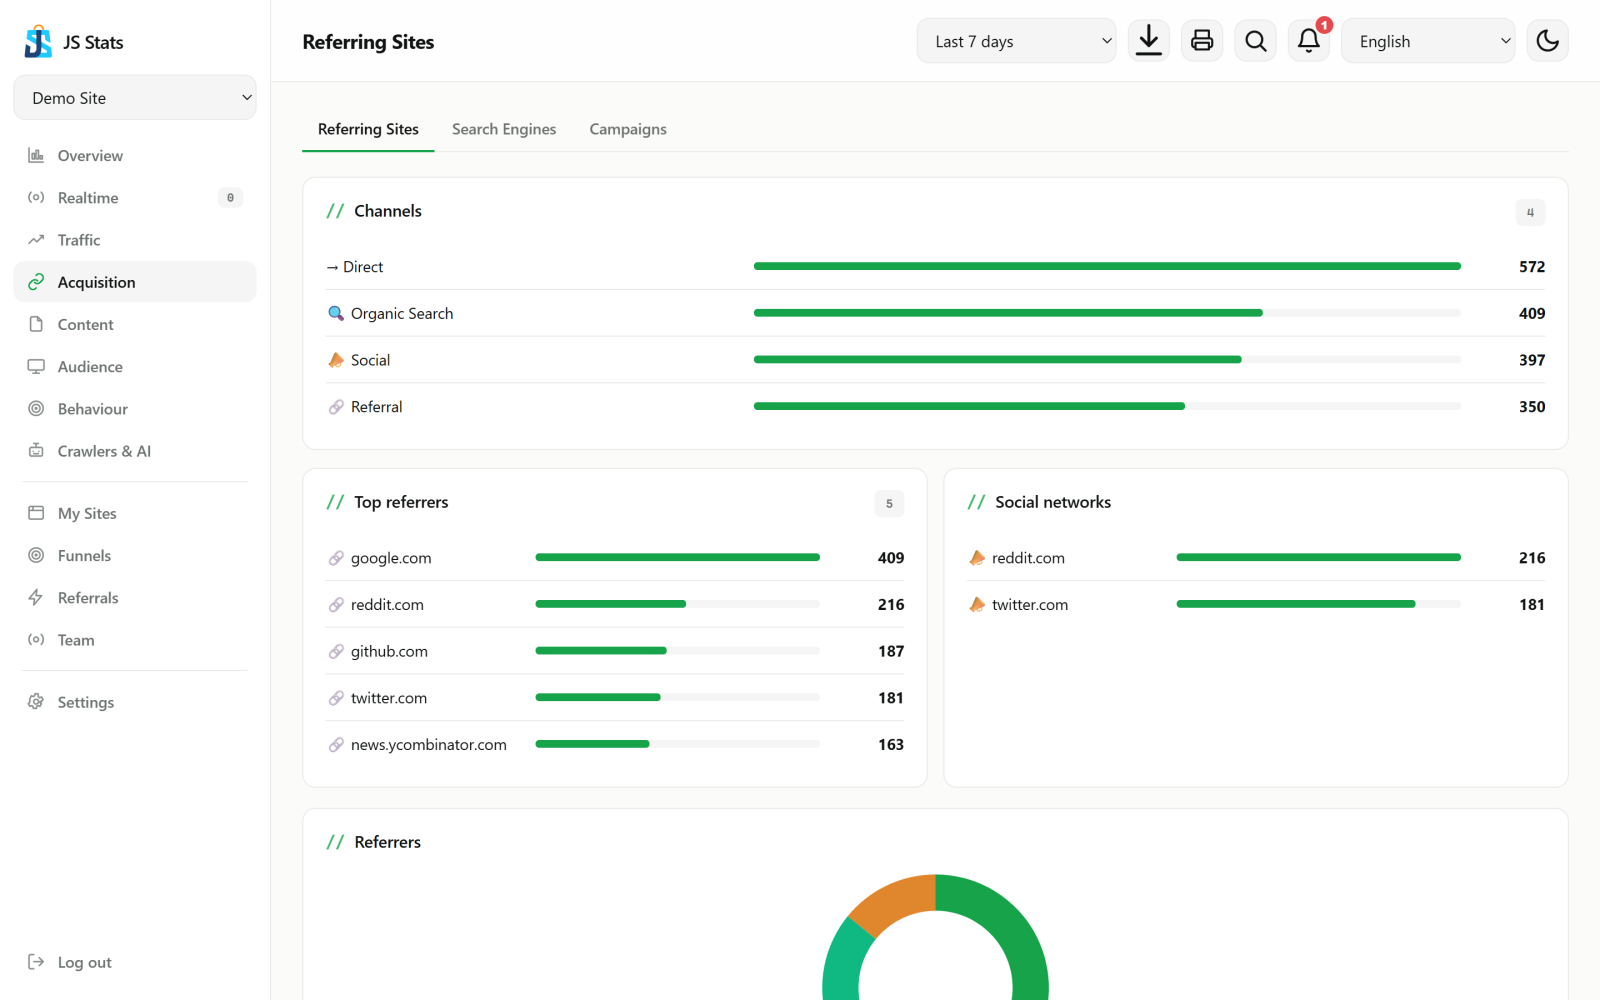Click the Funnels target icon
Image resolution: width=1600 pixels, height=1000 pixels.
(x=36, y=555)
